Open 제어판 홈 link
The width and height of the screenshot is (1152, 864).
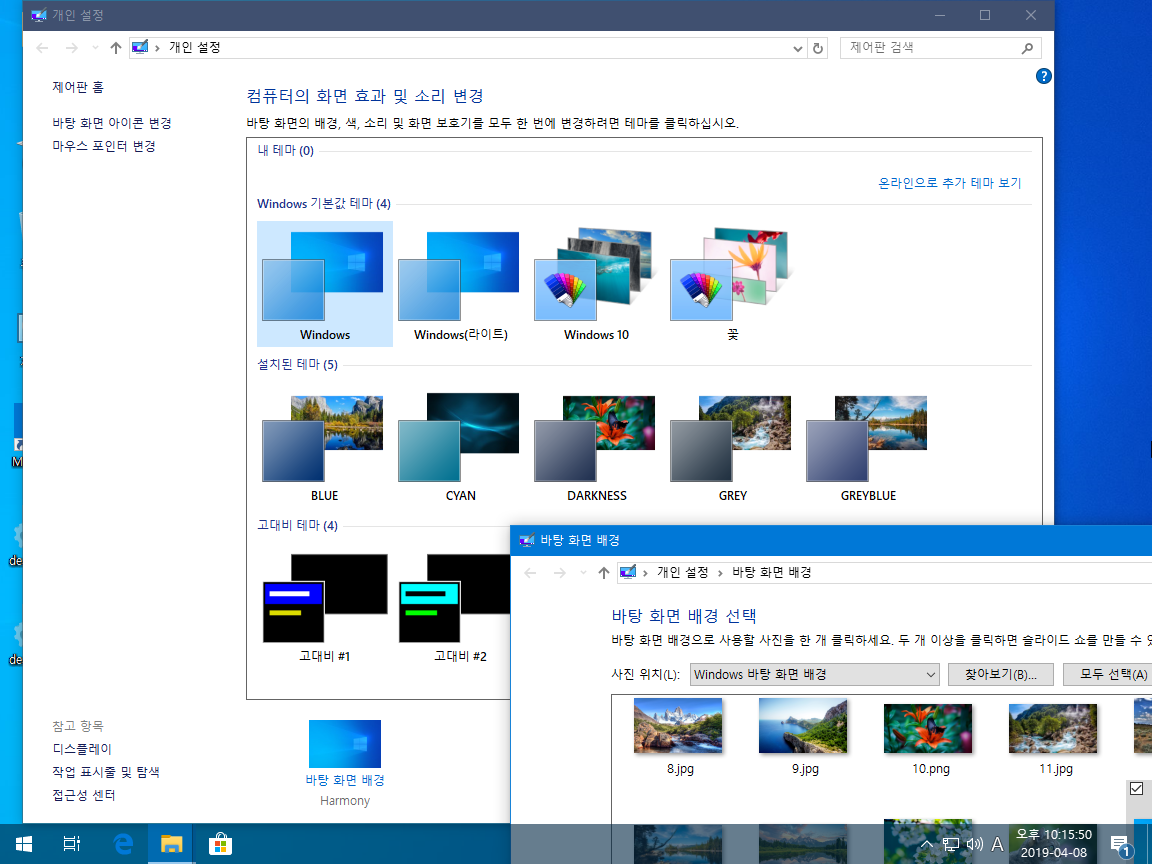pos(78,87)
